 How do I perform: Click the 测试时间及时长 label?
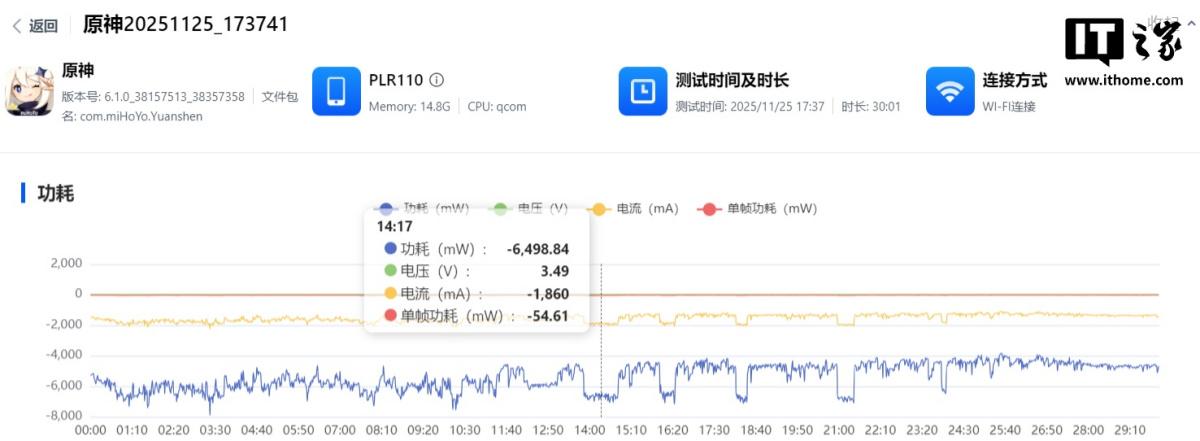coord(732,79)
